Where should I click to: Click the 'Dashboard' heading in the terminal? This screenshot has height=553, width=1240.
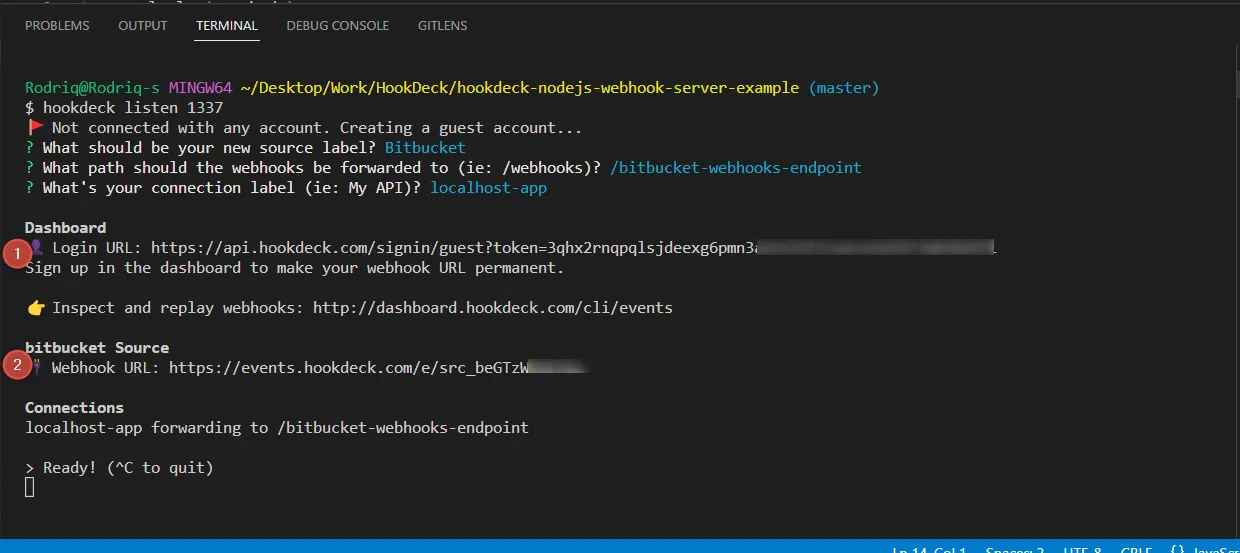65,228
